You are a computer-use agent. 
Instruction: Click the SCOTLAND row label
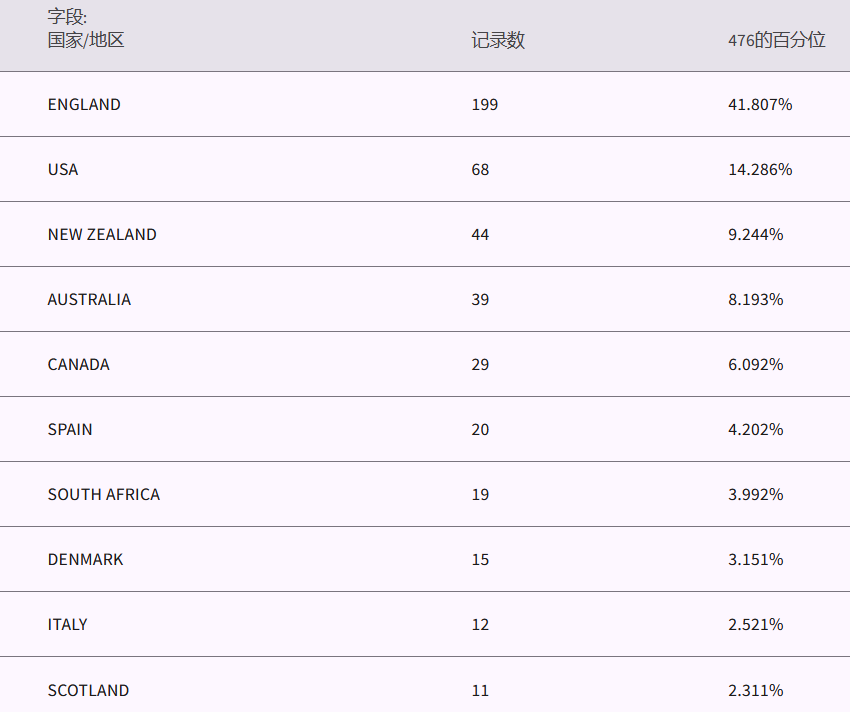point(88,690)
